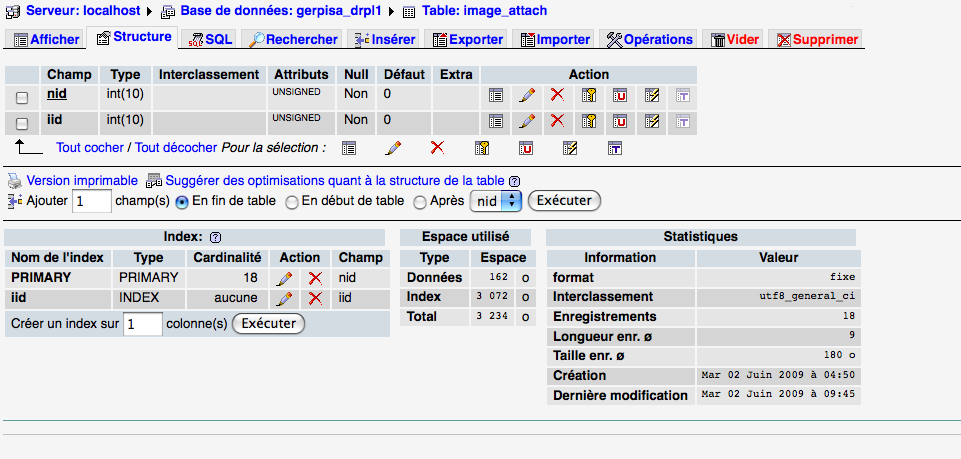Viewport: 961px width, 459px height.
Task: Open Index help question mark icon
Action: [x=215, y=237]
